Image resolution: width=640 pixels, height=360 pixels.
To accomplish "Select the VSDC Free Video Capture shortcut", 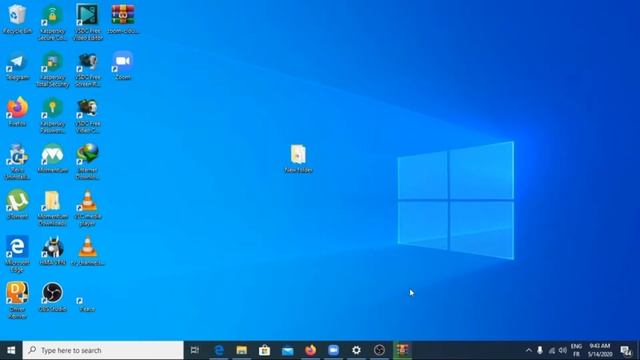I will [88, 115].
